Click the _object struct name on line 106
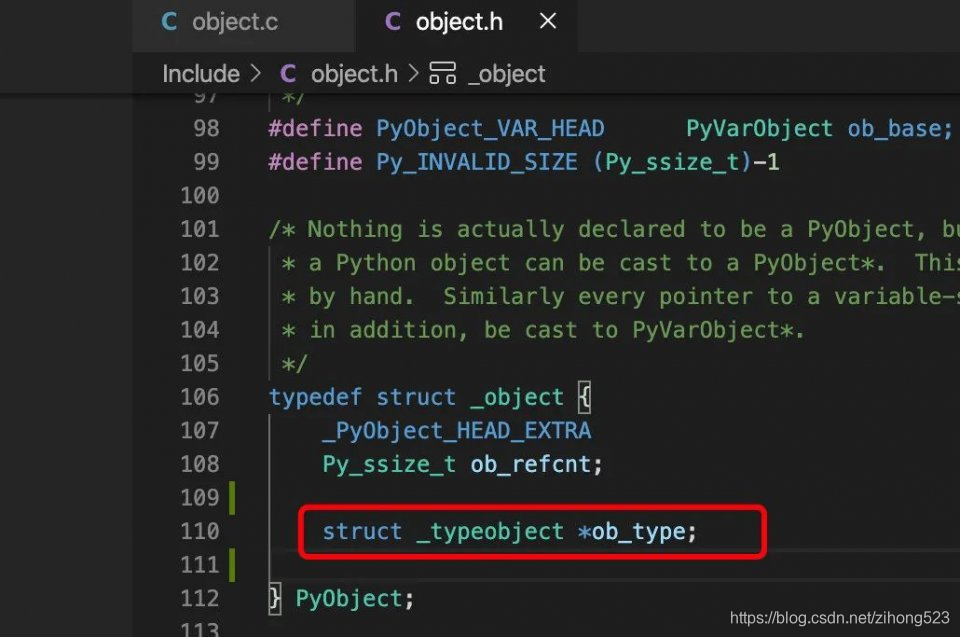Image resolution: width=960 pixels, height=637 pixels. 517,398
